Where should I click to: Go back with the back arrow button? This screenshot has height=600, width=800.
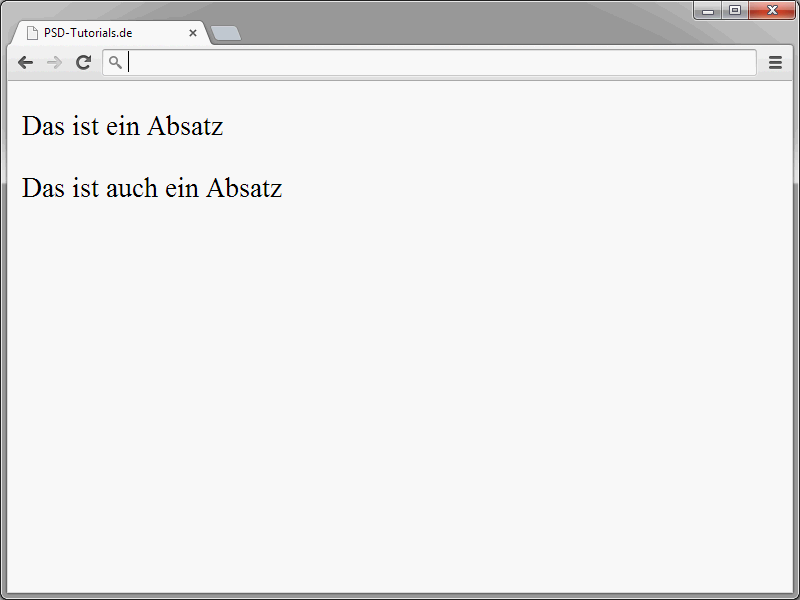25,63
